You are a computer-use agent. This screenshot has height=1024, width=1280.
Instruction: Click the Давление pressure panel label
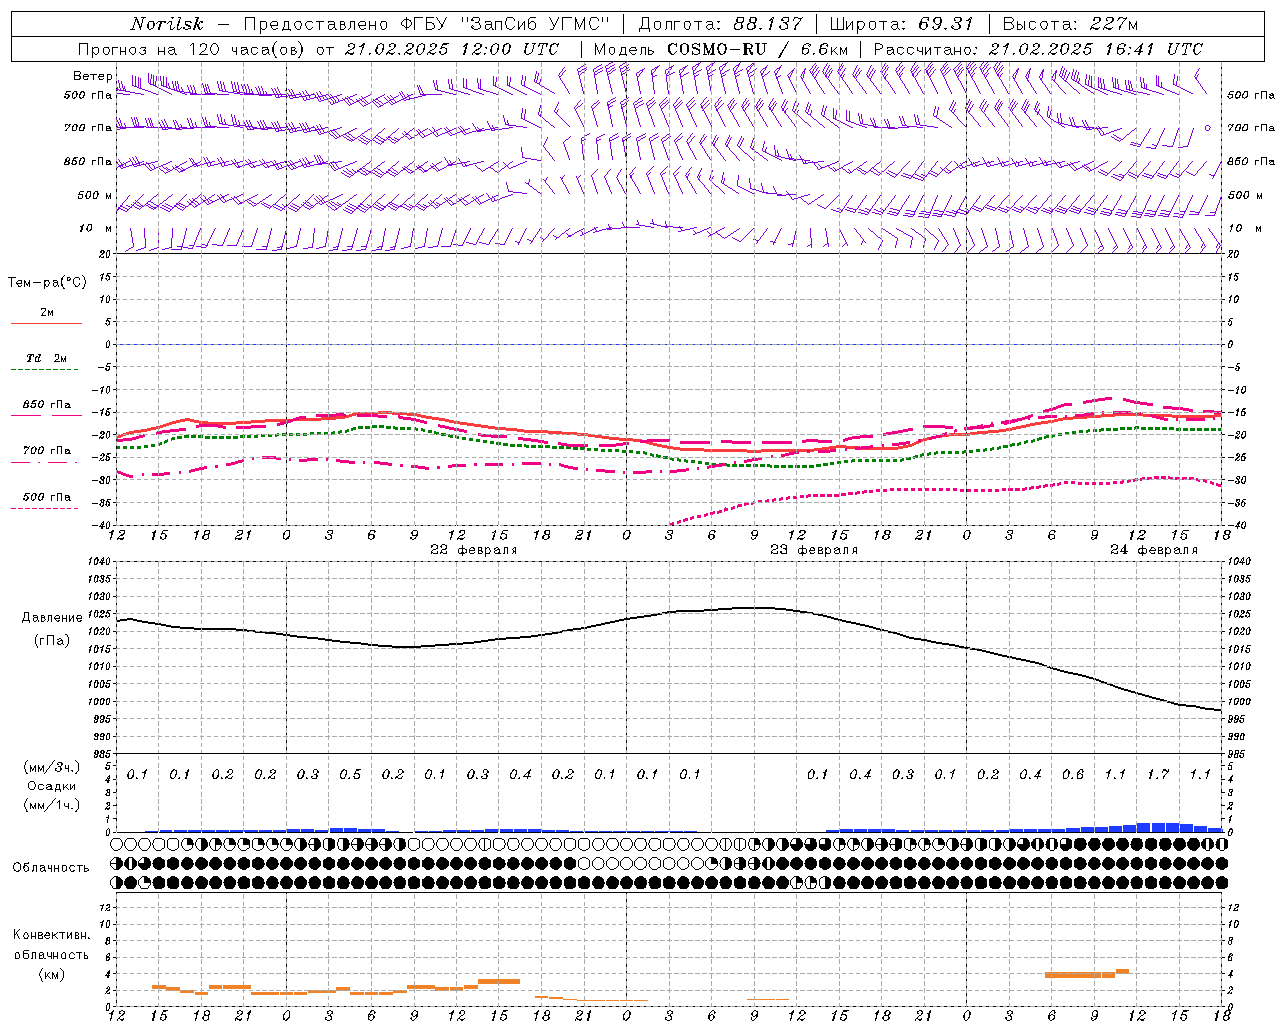(52, 618)
